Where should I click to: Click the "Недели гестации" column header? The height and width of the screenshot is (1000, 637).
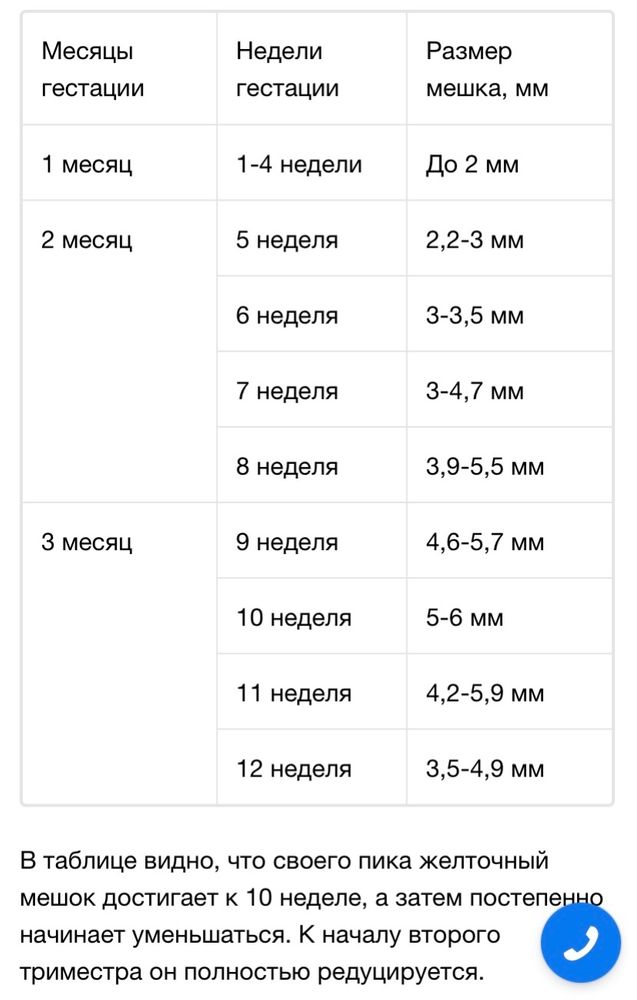tap(287, 70)
